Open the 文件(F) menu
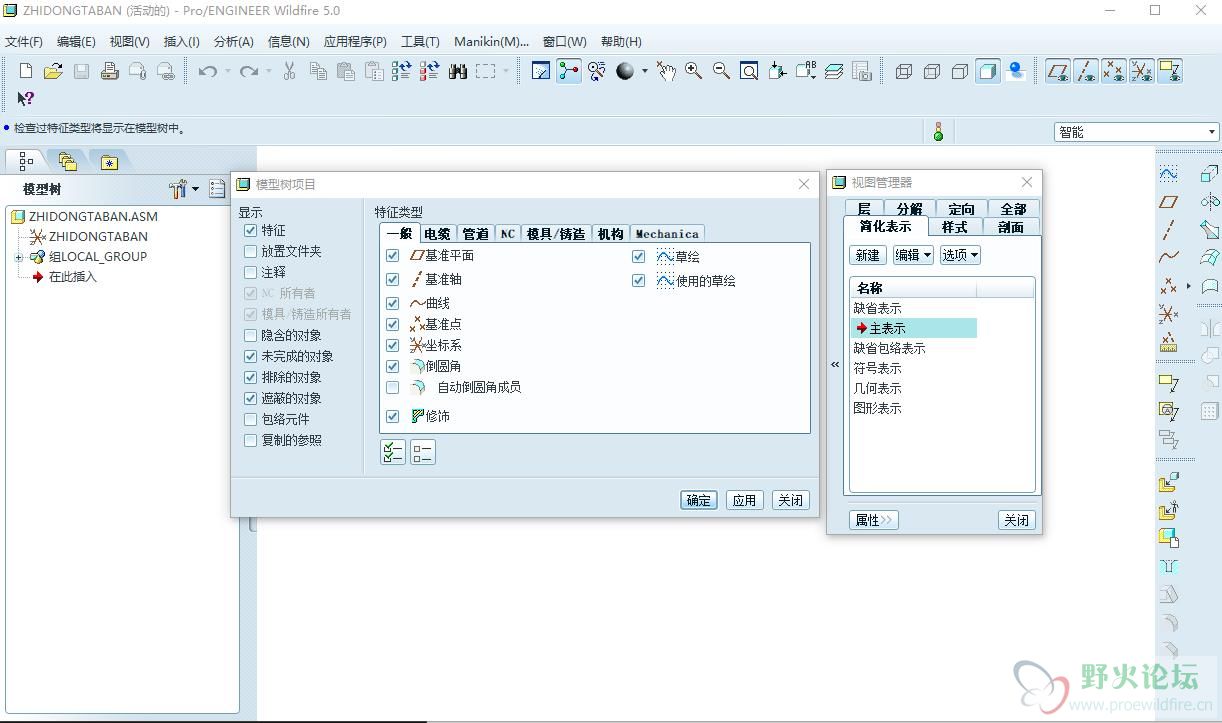 pyautogui.click(x=24, y=42)
